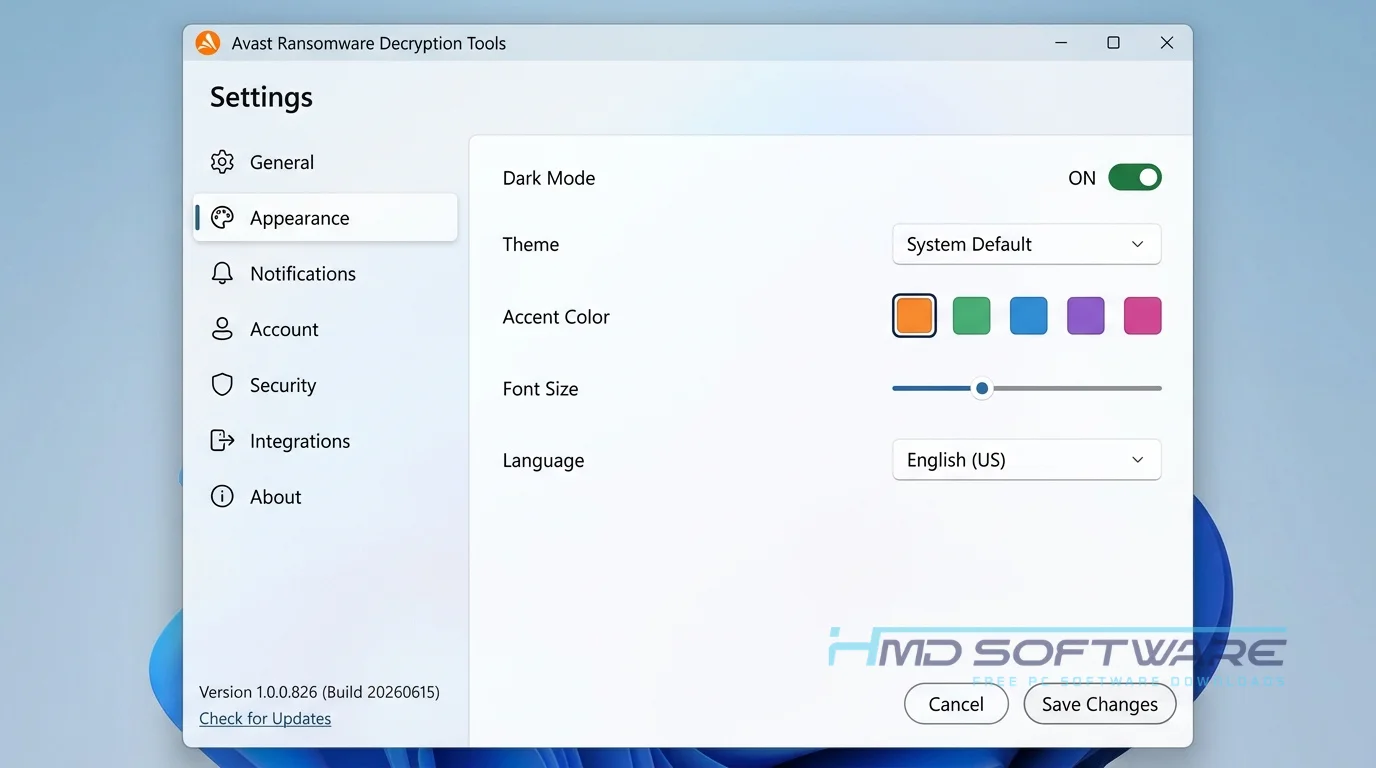
Task: Open the Theme dropdown
Action: pos(1027,244)
